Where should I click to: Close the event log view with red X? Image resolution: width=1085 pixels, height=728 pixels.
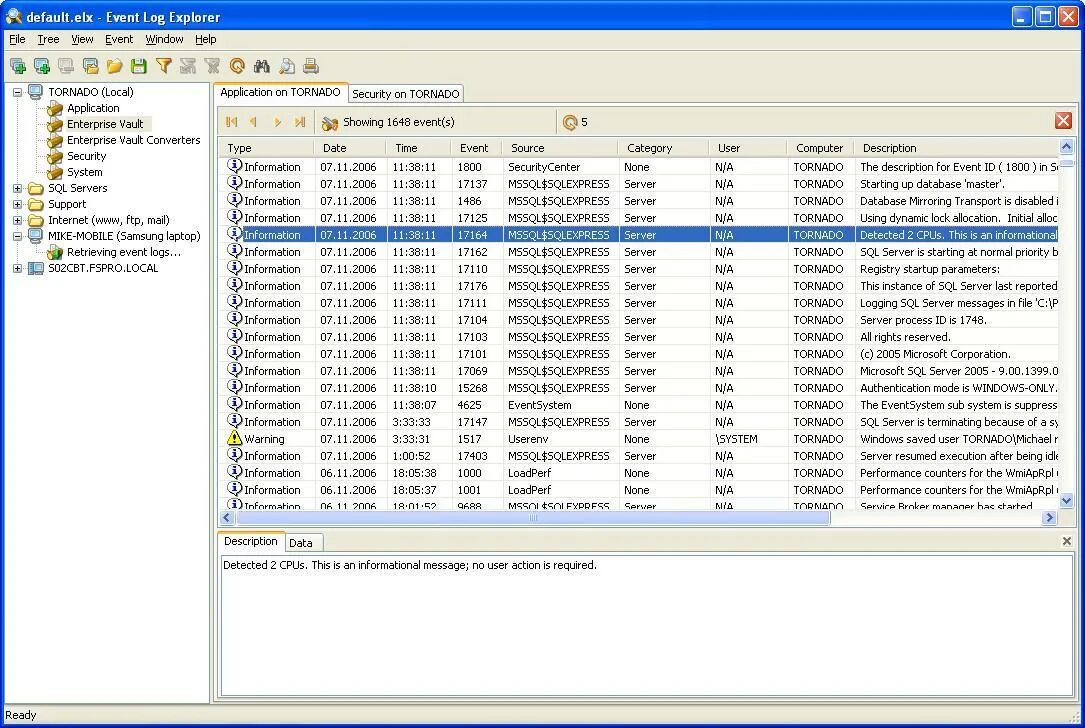[1064, 121]
